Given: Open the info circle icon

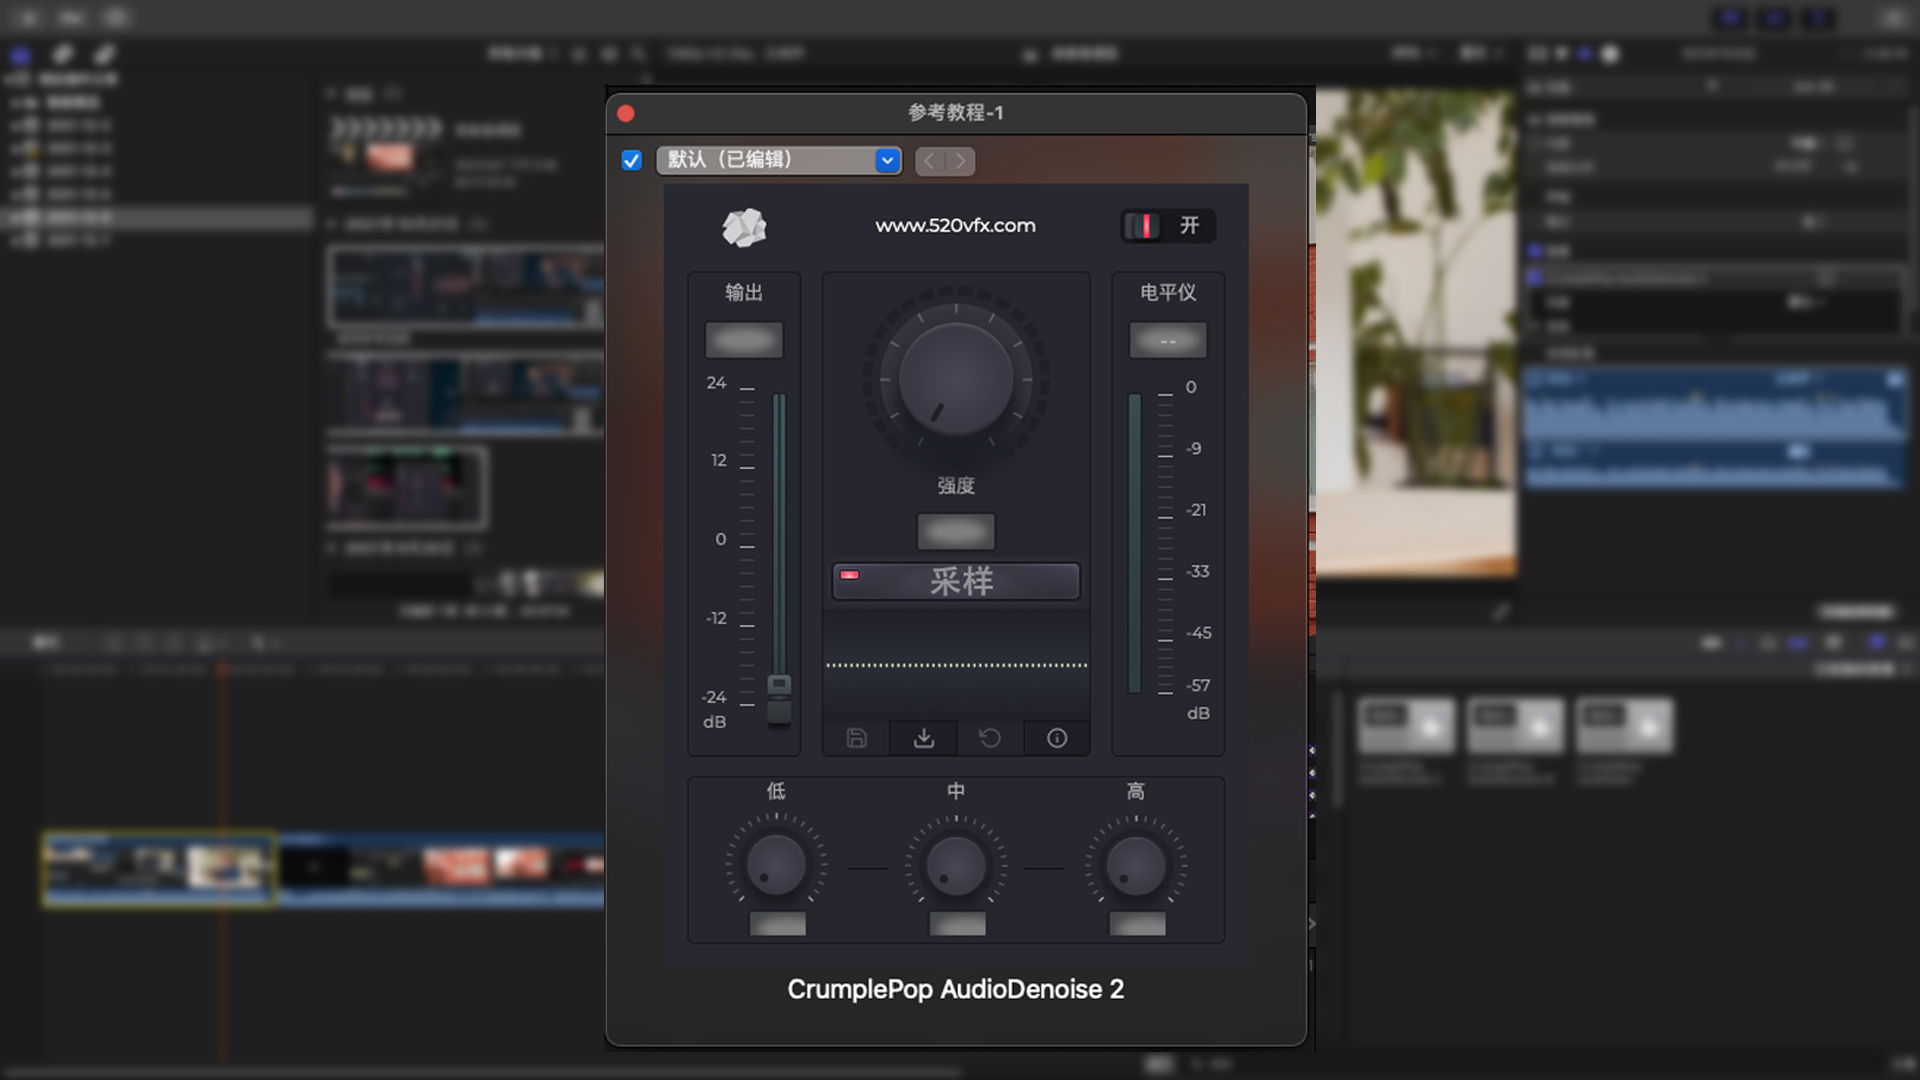Looking at the screenshot, I should click(1057, 738).
